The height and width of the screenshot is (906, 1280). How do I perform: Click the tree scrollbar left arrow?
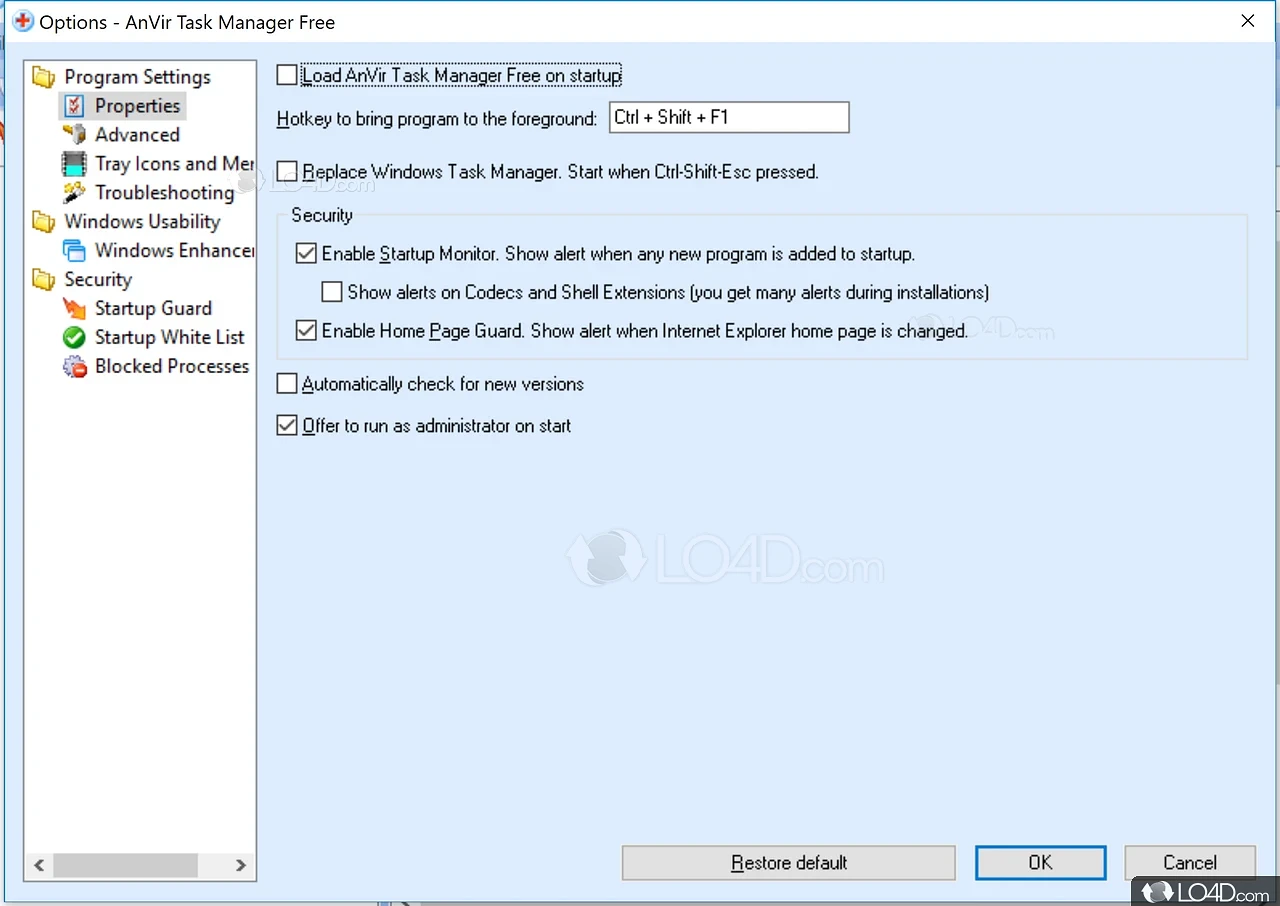[x=40, y=865]
